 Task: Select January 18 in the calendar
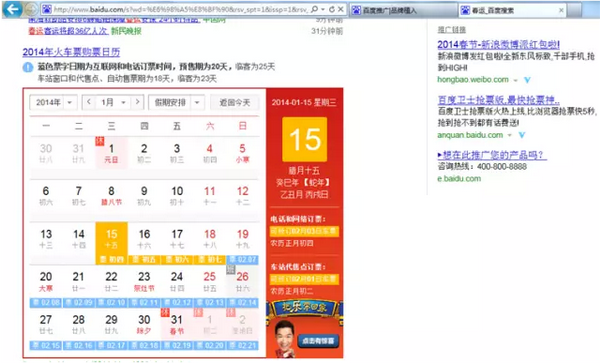point(210,239)
